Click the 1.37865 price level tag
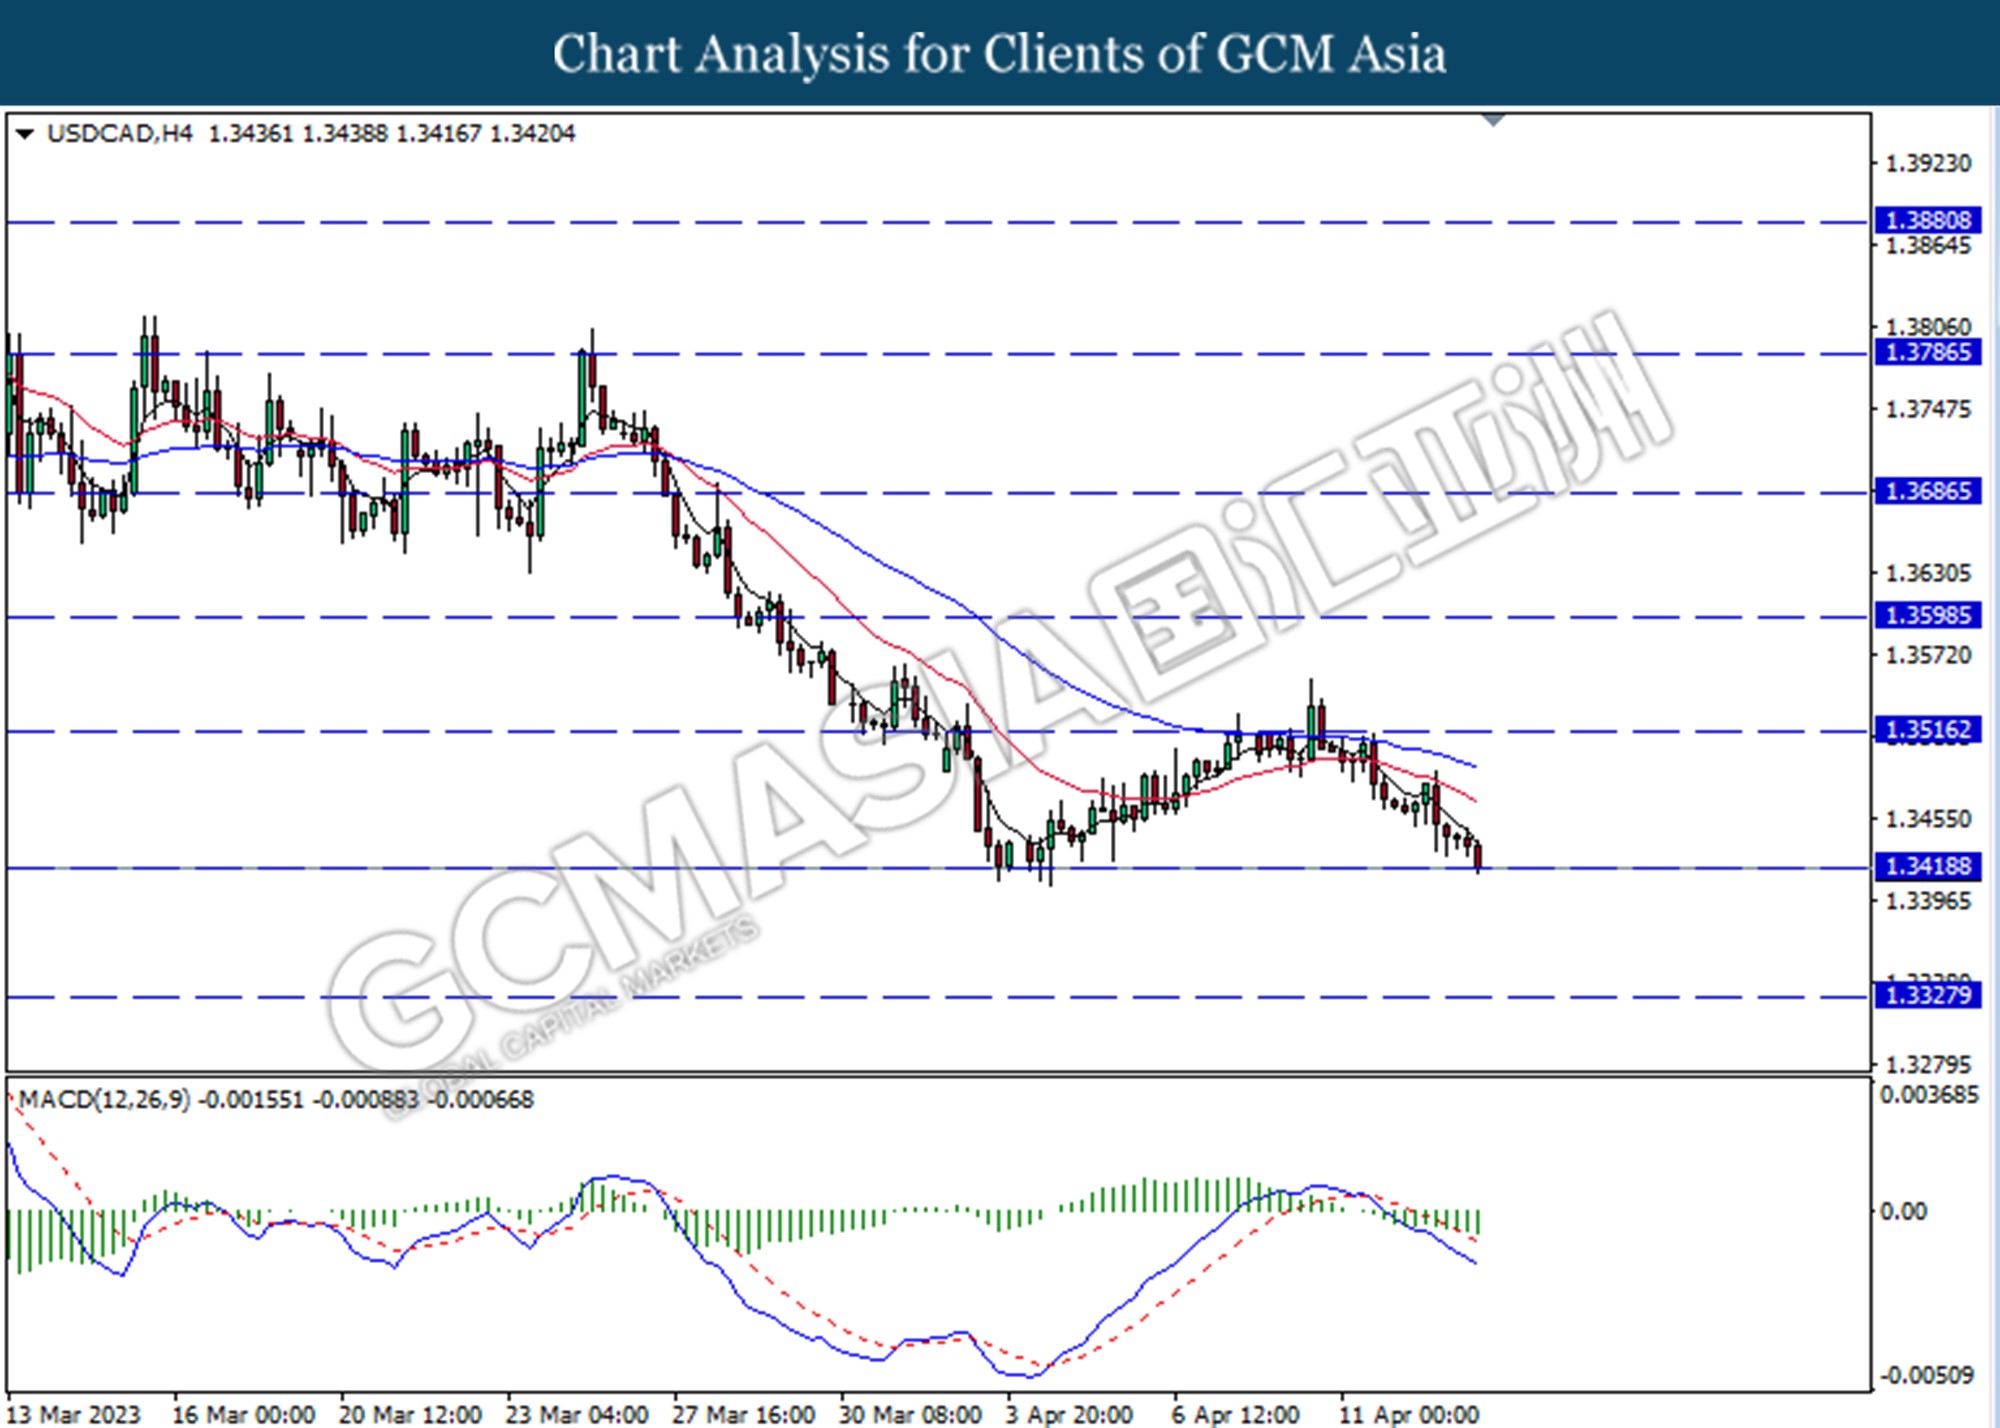 tap(1927, 352)
